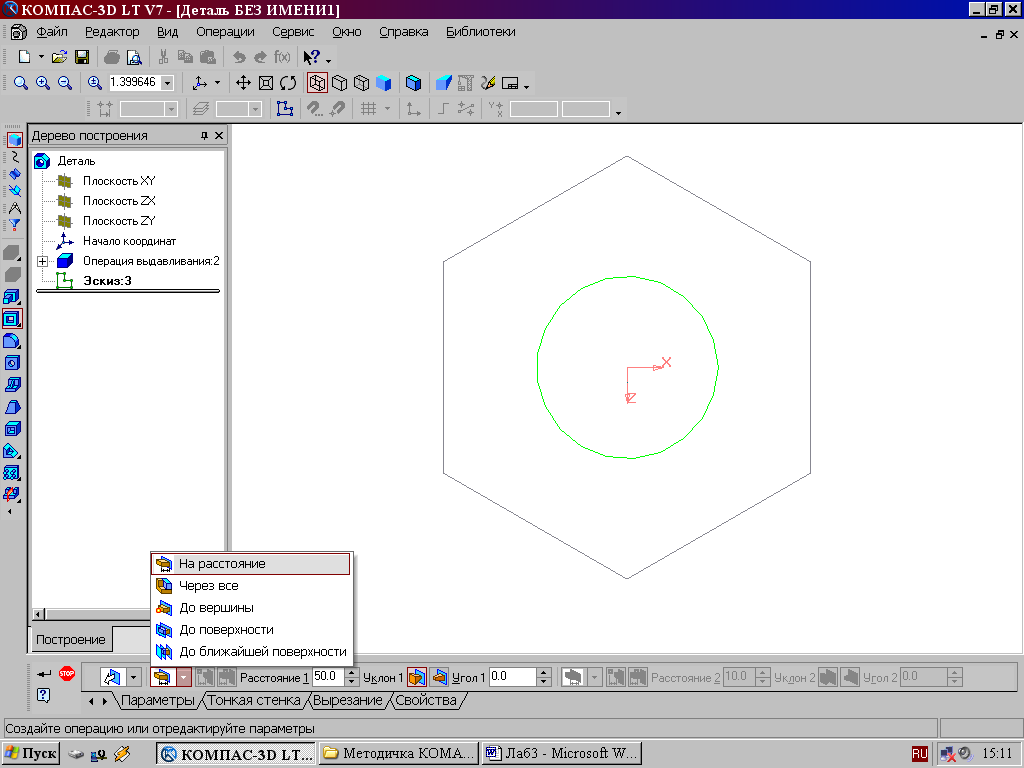Choose 'Через все' from the dropdown list

pyautogui.click(x=208, y=586)
